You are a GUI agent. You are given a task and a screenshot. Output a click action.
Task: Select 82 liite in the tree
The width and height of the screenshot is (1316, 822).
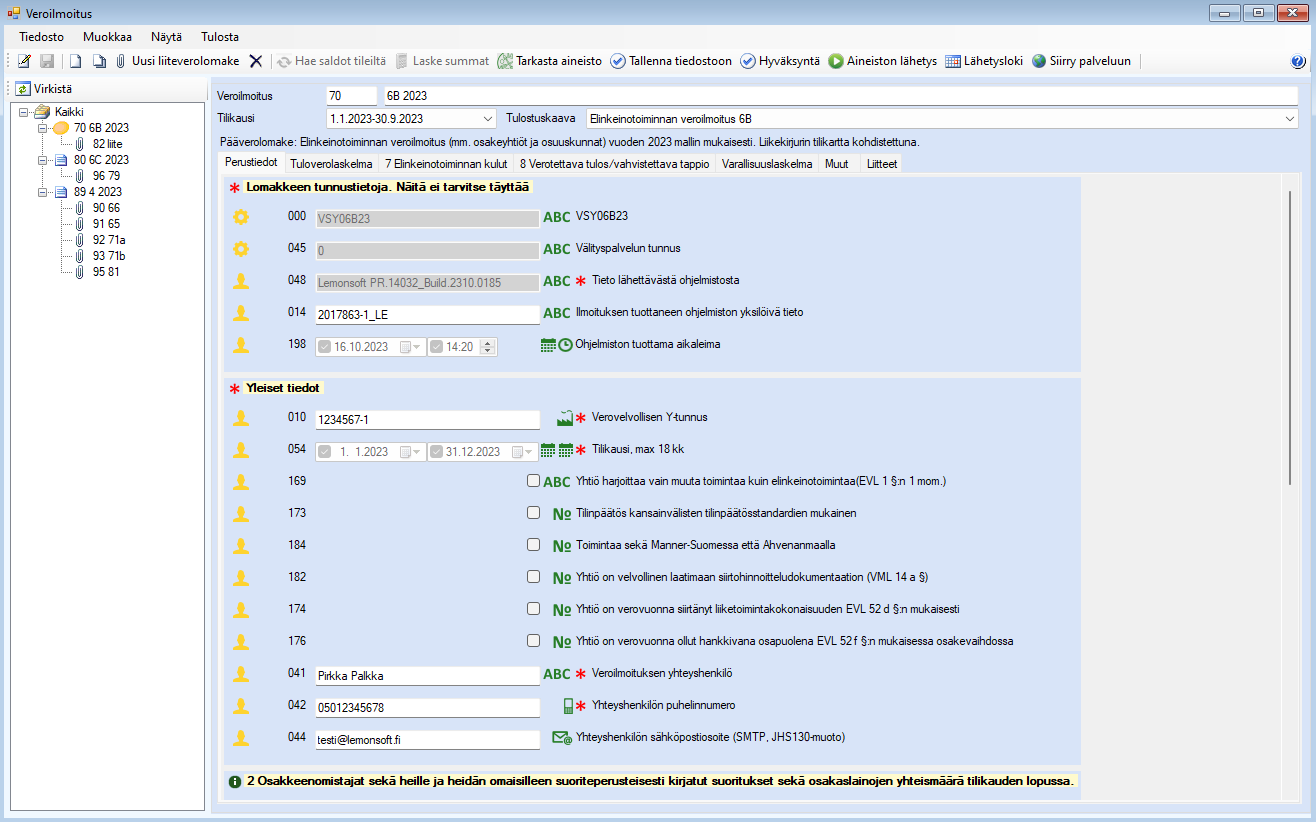click(x=107, y=143)
